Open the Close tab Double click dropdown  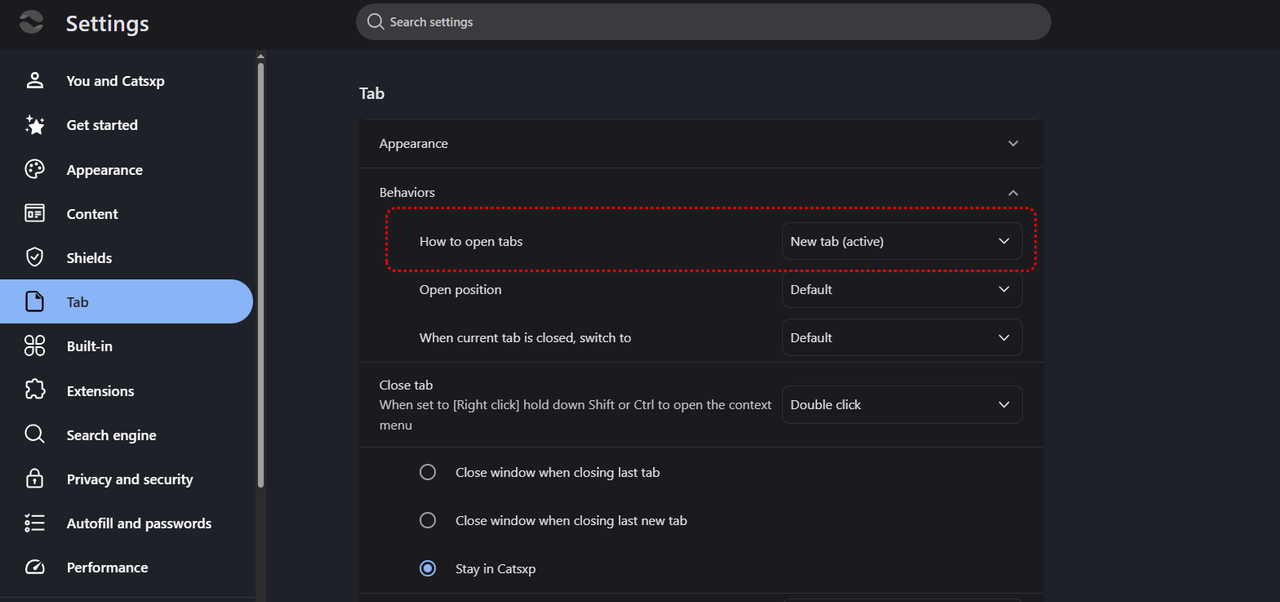(902, 405)
